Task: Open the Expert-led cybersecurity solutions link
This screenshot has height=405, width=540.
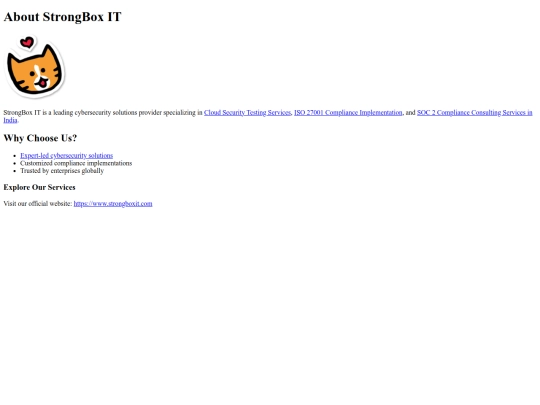Action: (66, 156)
